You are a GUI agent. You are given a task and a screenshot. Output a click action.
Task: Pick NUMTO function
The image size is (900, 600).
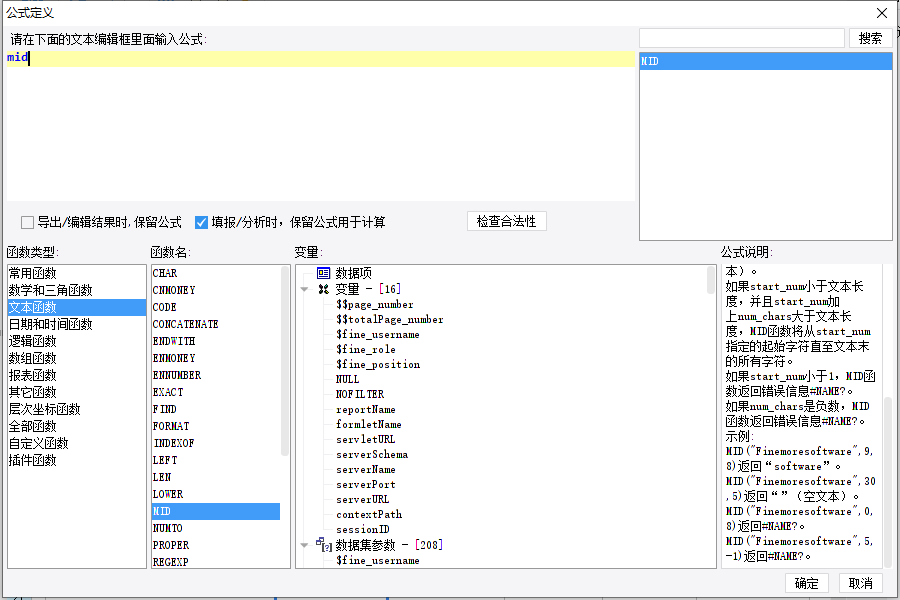coord(216,528)
